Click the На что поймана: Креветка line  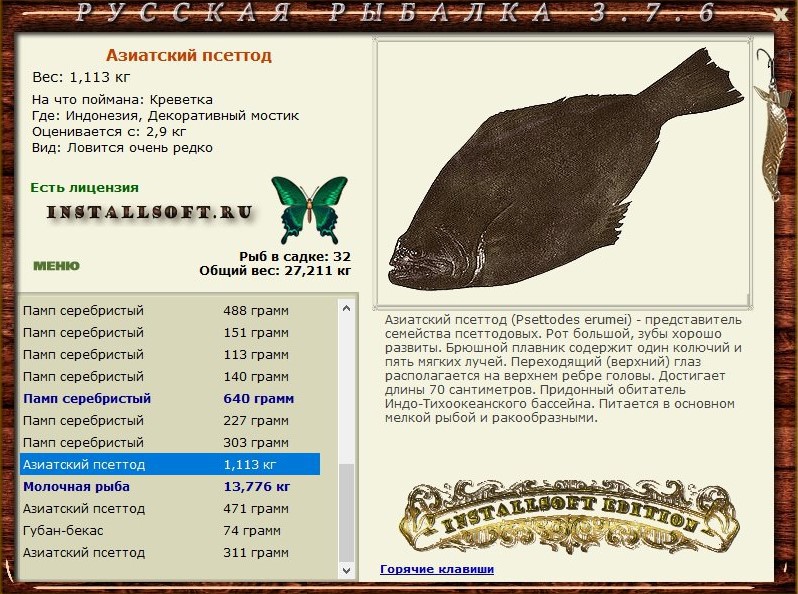point(122,100)
